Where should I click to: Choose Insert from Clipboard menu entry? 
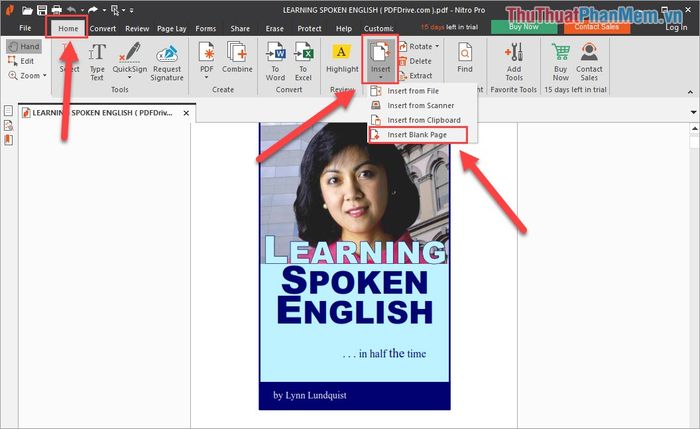point(422,121)
